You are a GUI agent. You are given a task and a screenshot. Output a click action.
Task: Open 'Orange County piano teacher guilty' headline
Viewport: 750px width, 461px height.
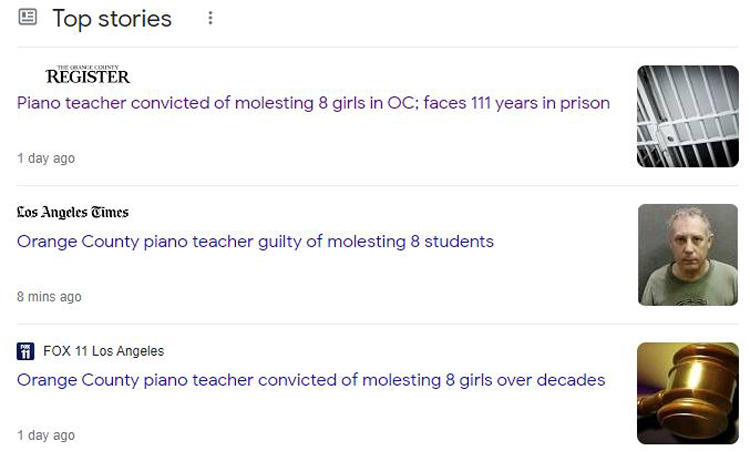point(255,241)
